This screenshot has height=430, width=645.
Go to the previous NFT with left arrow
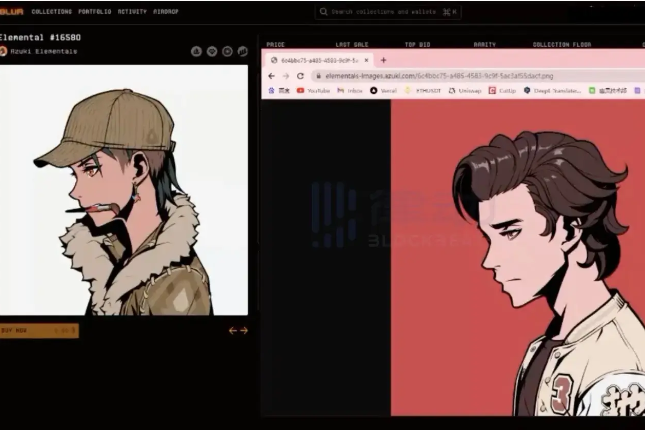233,330
